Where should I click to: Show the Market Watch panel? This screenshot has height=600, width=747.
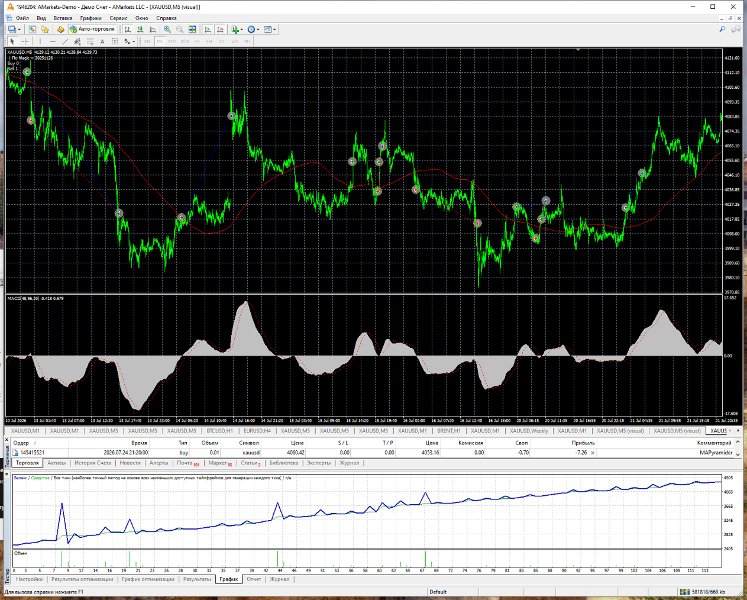32,30
